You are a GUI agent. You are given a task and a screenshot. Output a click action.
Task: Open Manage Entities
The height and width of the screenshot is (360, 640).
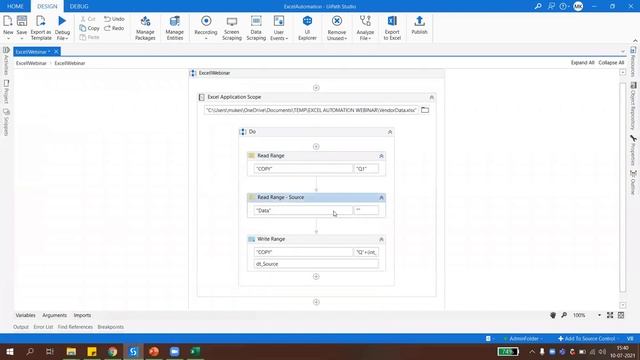(175, 27)
